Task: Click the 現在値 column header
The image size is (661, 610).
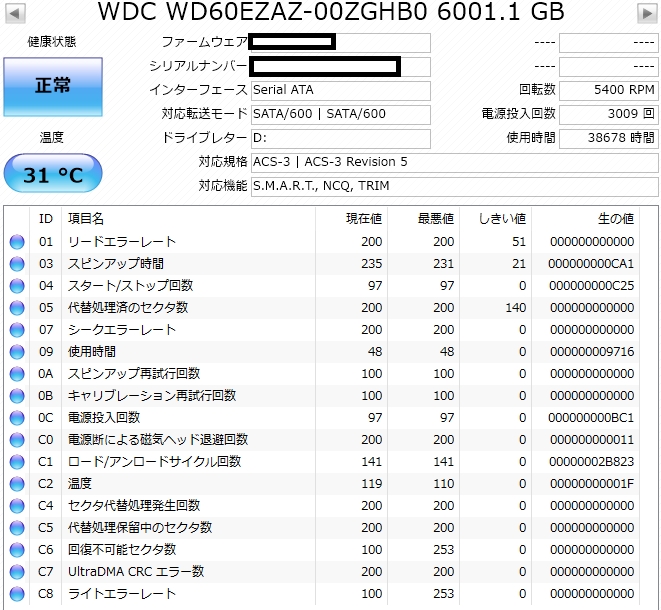Action: point(352,219)
